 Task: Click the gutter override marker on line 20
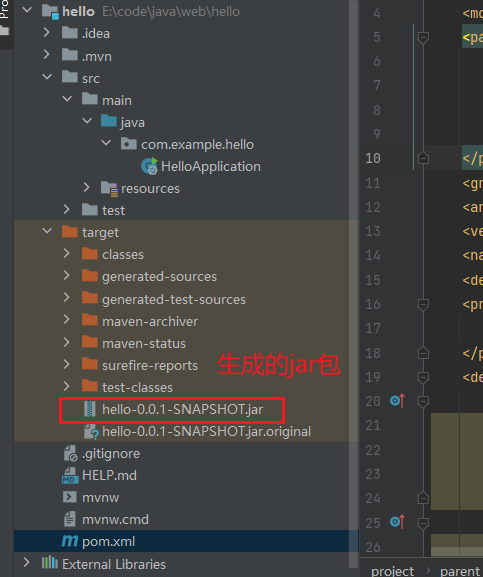tap(397, 400)
